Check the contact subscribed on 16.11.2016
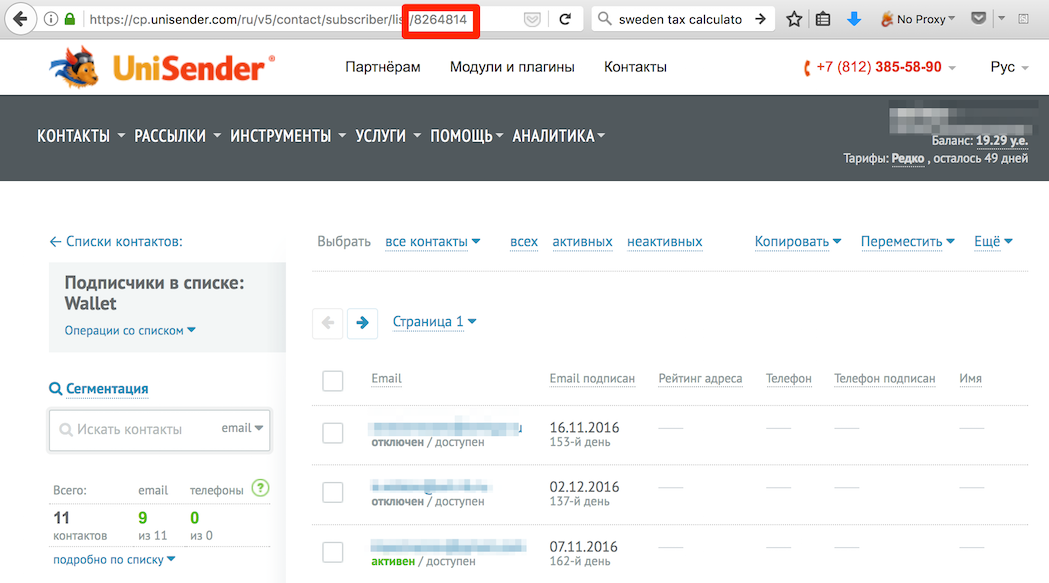 pos(333,433)
